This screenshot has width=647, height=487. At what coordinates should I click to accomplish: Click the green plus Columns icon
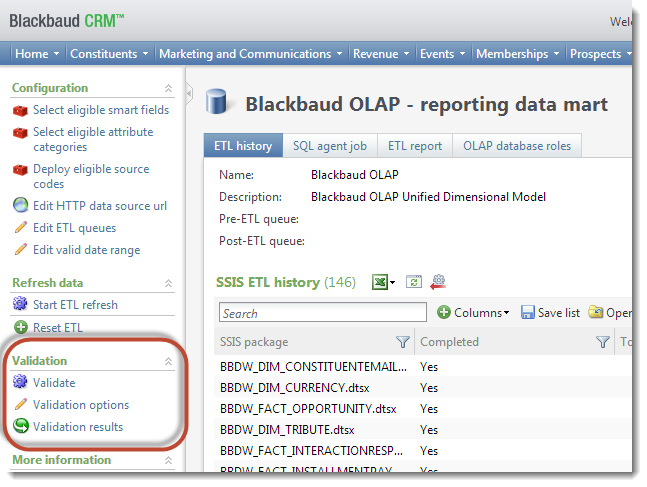tap(444, 312)
